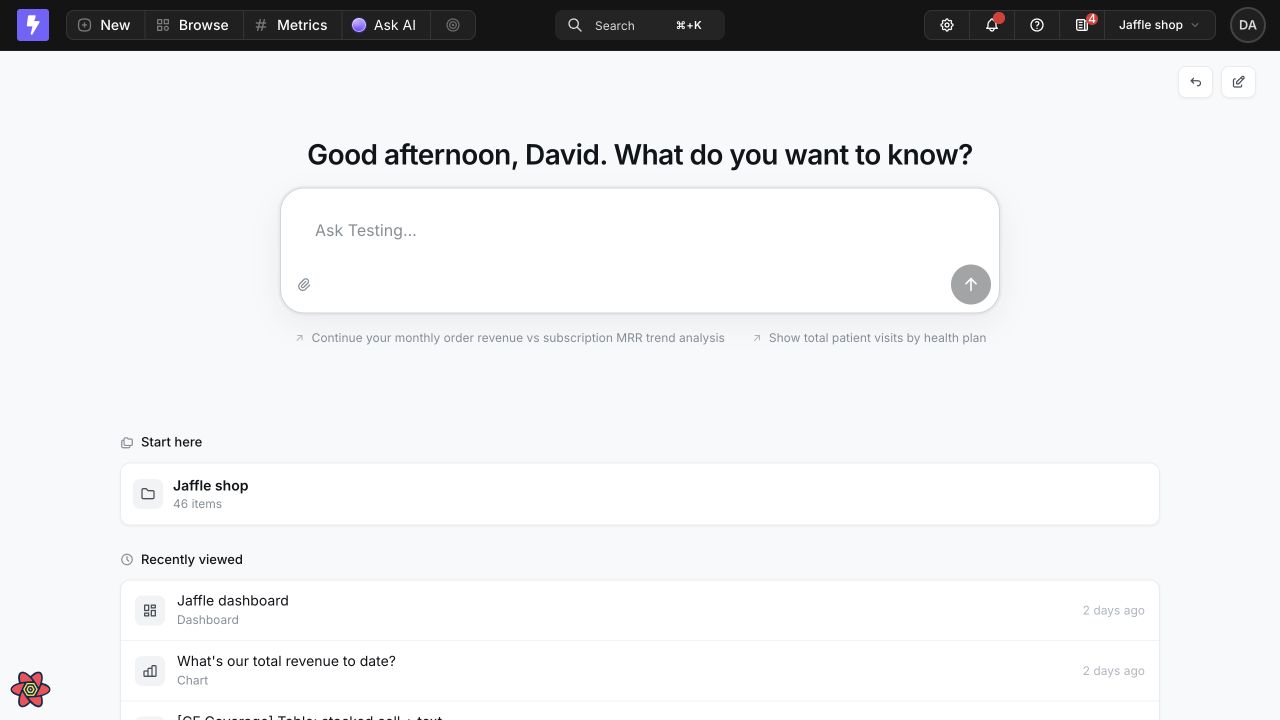The width and height of the screenshot is (1280, 720).
Task: Select suggestion about monthly order revenue vs MRR
Action: 509,338
